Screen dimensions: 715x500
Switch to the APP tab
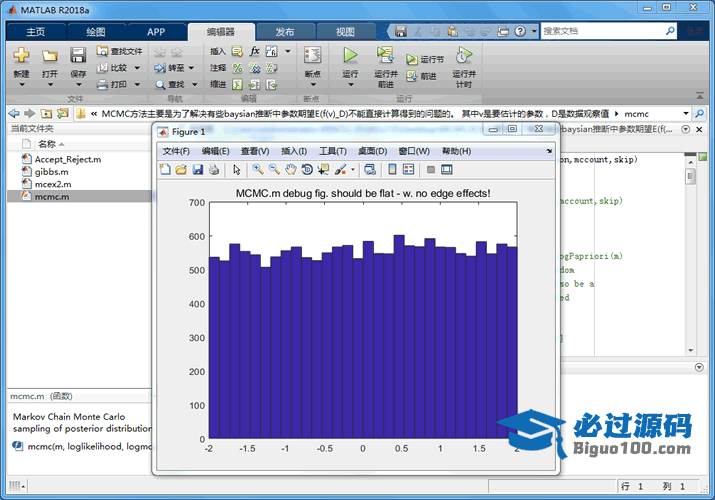[x=156, y=32]
